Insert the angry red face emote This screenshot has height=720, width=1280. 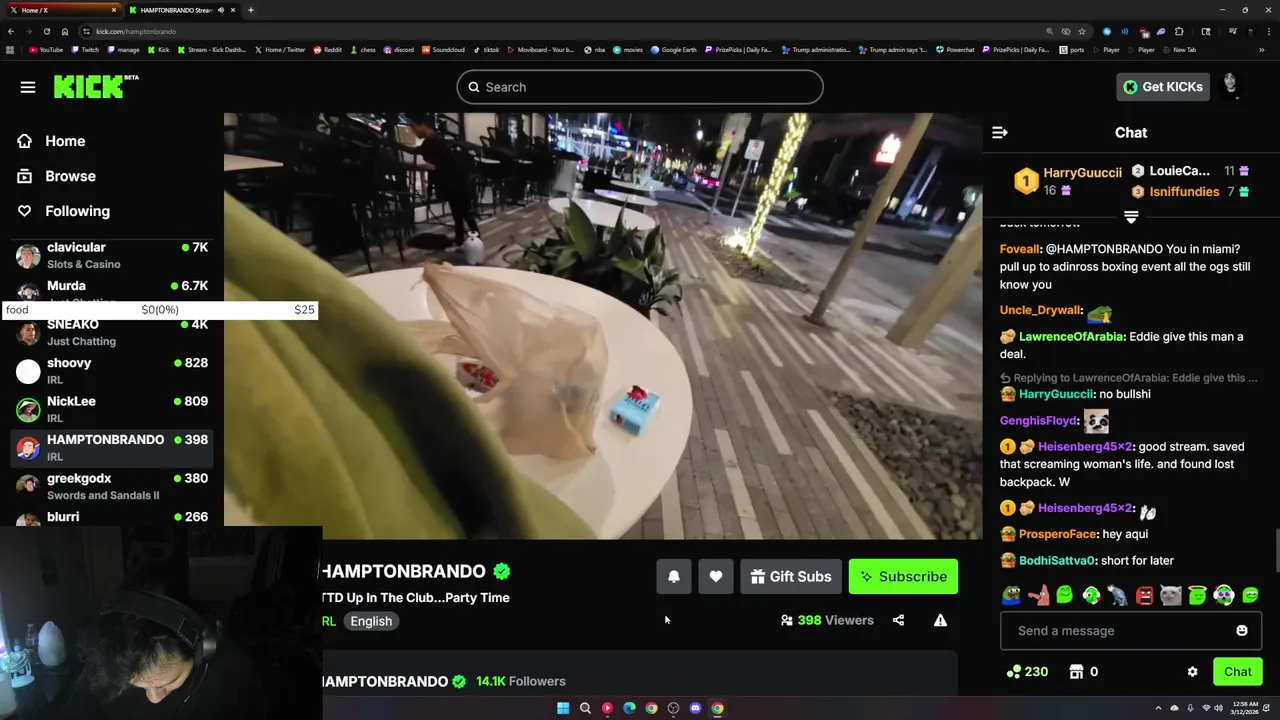point(1144,595)
